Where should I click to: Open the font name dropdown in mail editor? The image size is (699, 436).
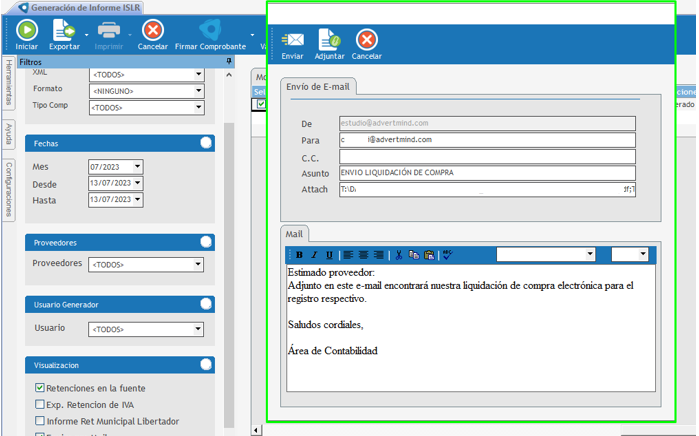point(590,255)
